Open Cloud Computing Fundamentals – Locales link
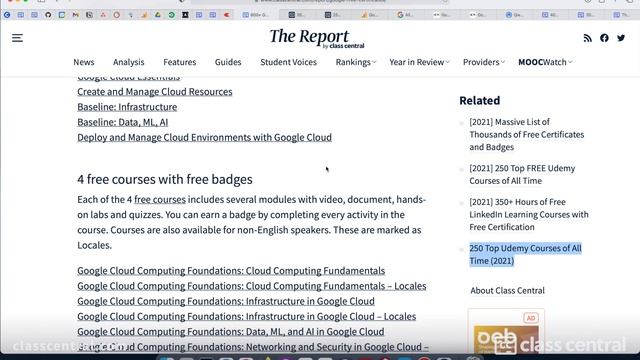640x360 pixels. [251, 286]
